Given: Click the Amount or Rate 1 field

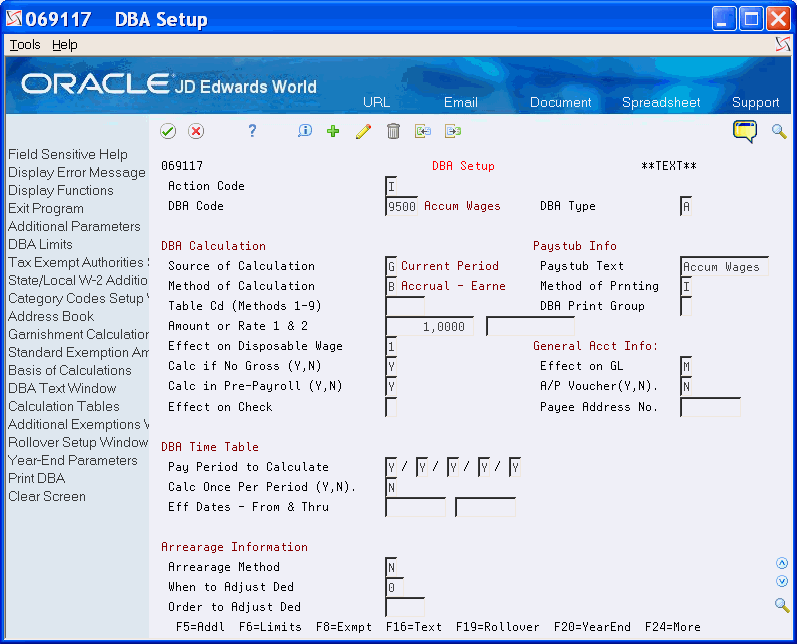Looking at the screenshot, I should (x=430, y=326).
